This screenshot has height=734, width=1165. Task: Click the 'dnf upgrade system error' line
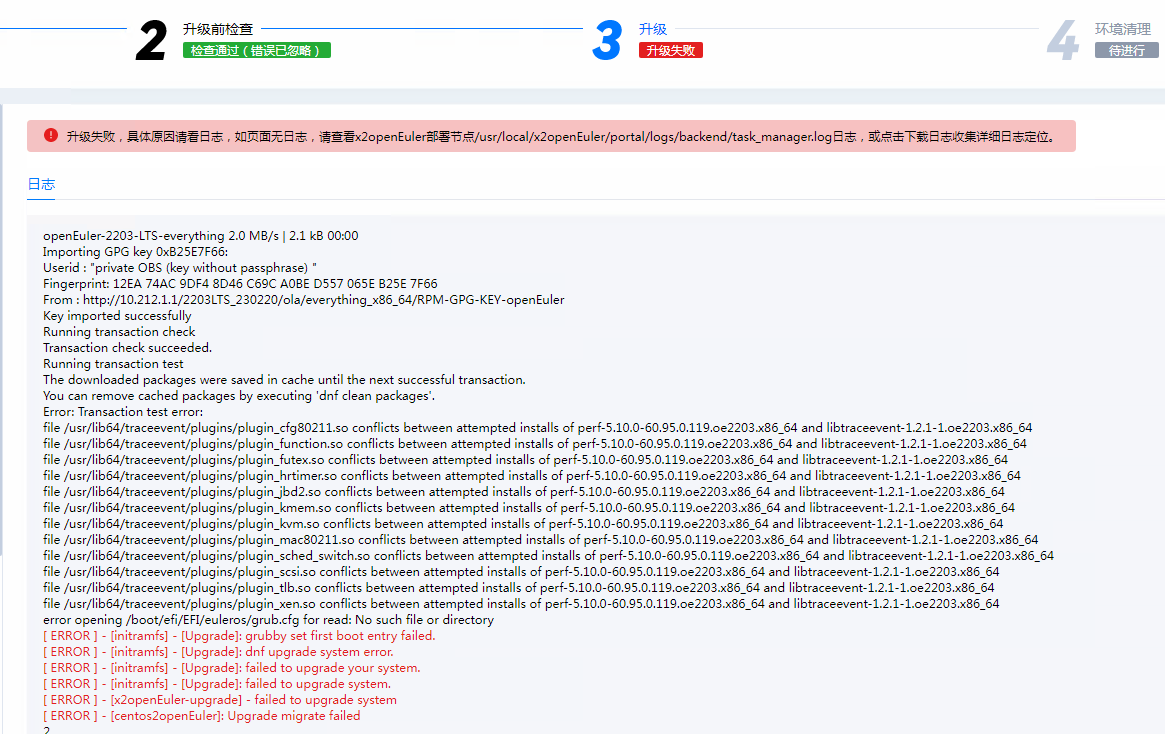(218, 652)
